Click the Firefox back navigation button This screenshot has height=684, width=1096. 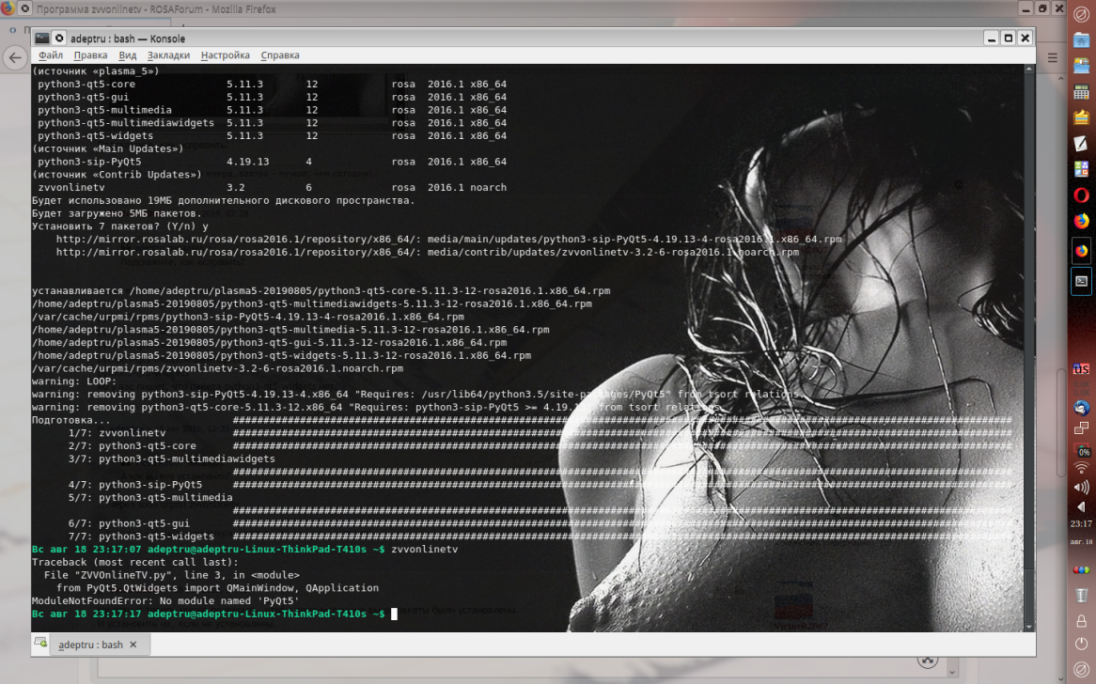(x=14, y=57)
